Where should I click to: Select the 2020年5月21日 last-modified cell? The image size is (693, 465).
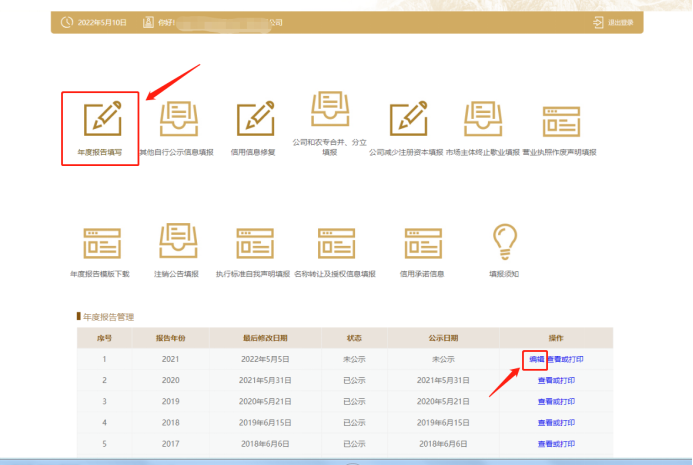(x=265, y=402)
